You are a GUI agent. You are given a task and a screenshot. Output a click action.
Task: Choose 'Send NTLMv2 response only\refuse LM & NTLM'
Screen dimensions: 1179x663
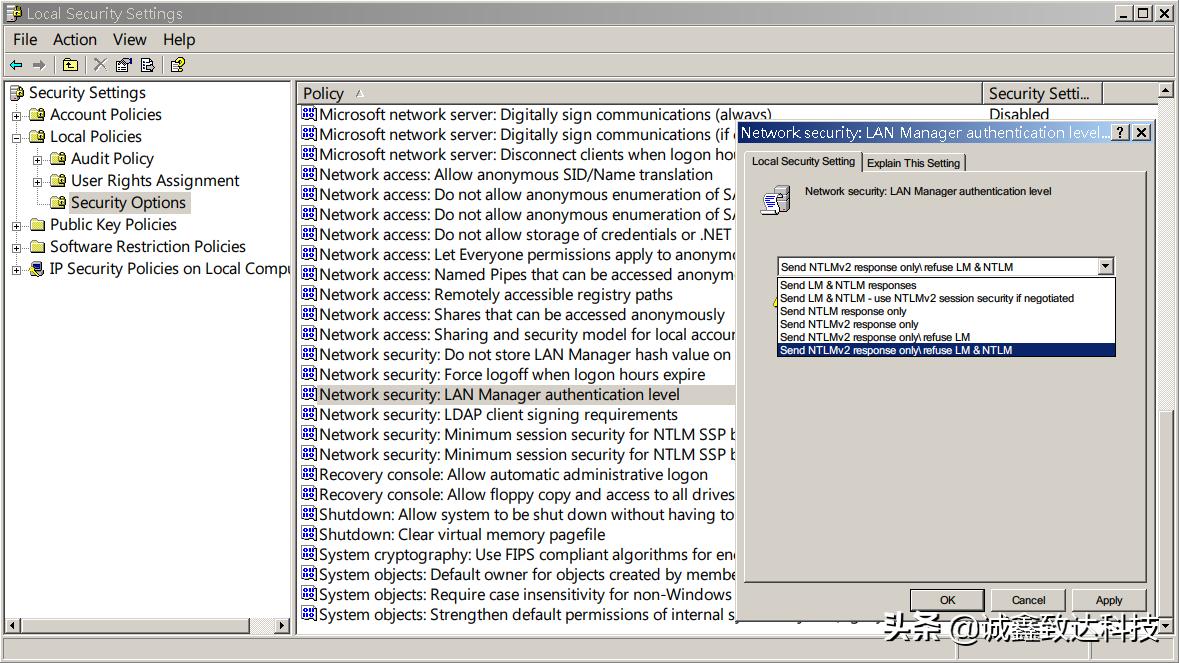(x=946, y=350)
